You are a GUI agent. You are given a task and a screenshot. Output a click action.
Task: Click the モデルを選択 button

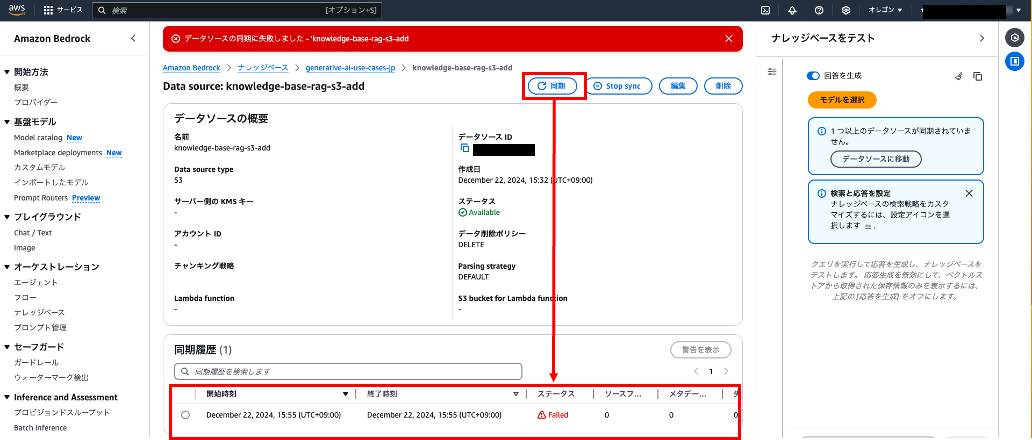[842, 100]
